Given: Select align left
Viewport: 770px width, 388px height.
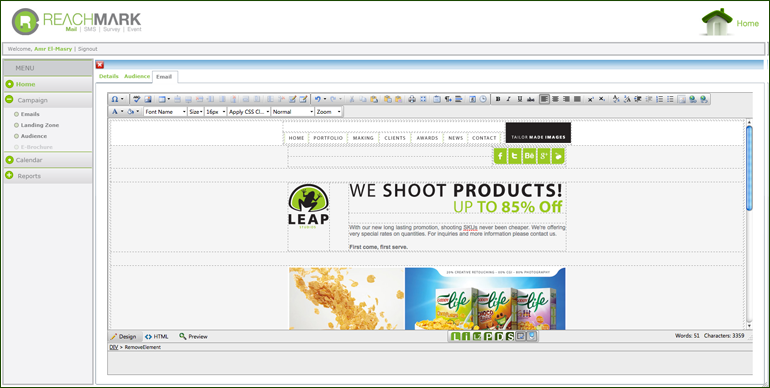Looking at the screenshot, I should [544, 99].
